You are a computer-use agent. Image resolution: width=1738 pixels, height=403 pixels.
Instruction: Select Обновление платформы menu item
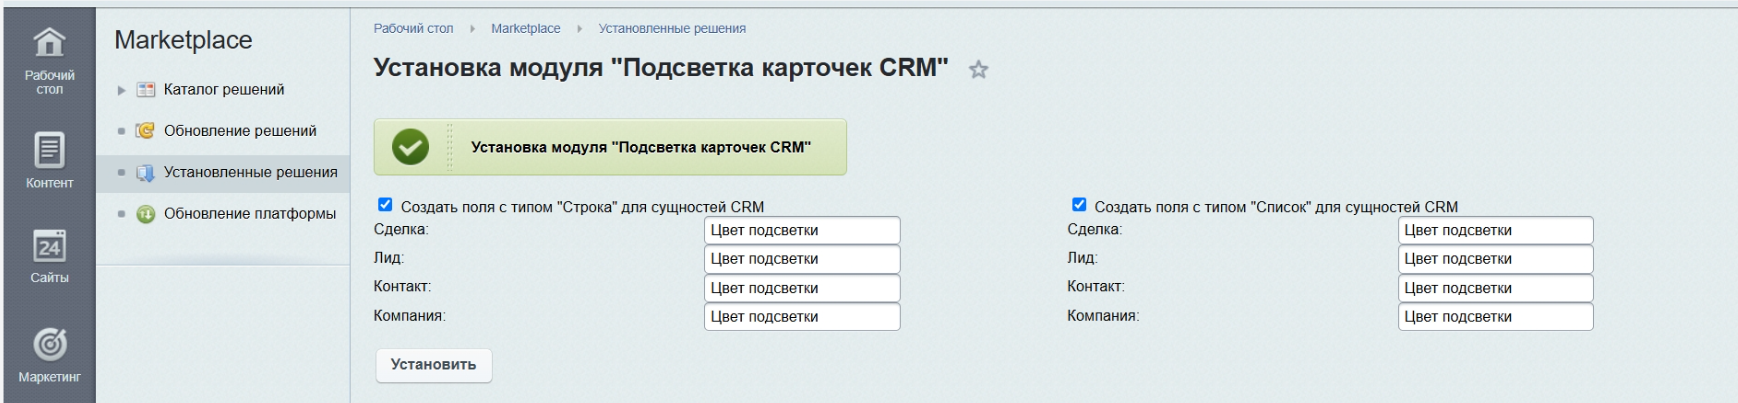point(249,214)
